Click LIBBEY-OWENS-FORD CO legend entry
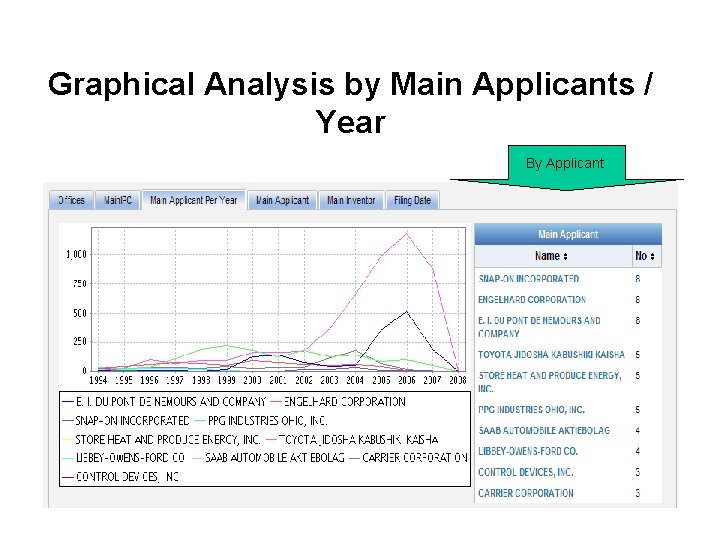This screenshot has width=720, height=540. (x=123, y=458)
